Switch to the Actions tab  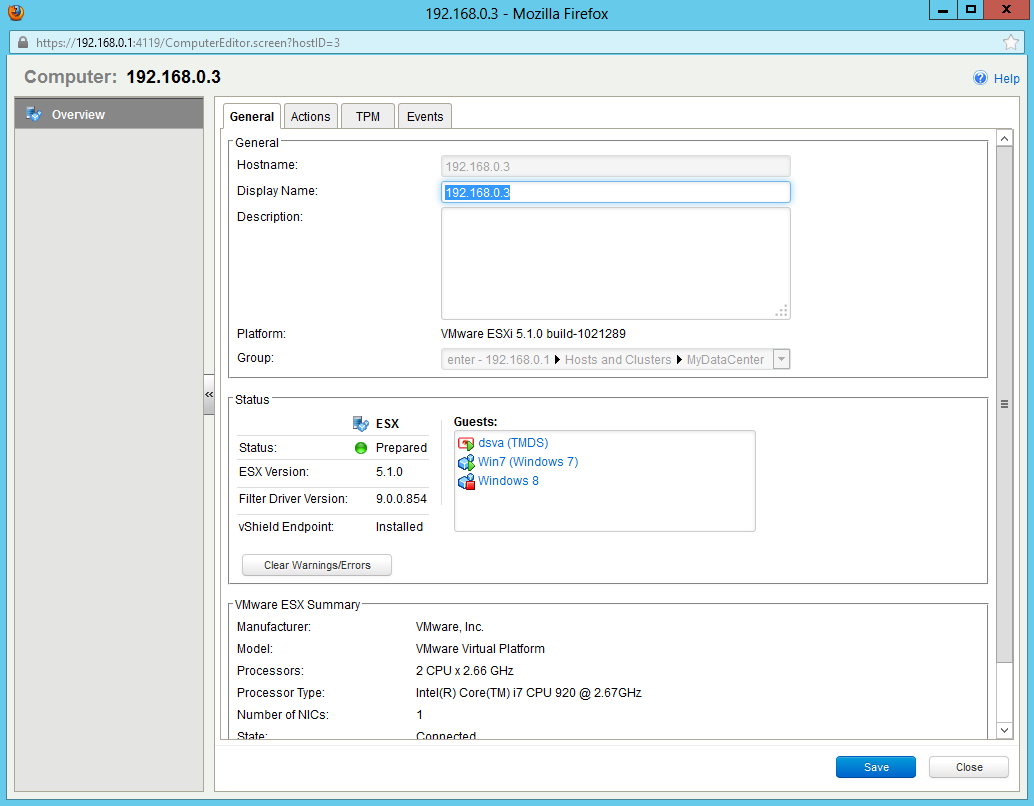pos(311,117)
